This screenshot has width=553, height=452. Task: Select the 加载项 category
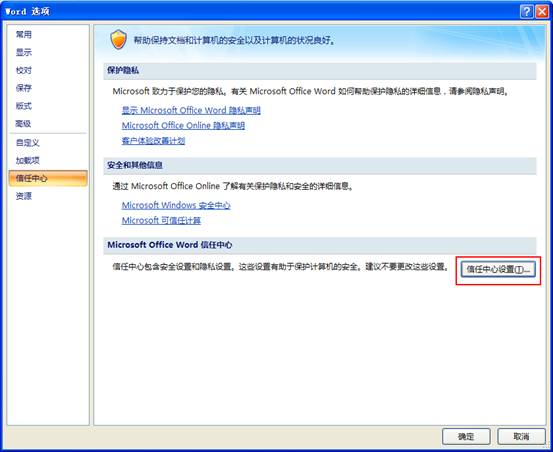tap(28, 160)
